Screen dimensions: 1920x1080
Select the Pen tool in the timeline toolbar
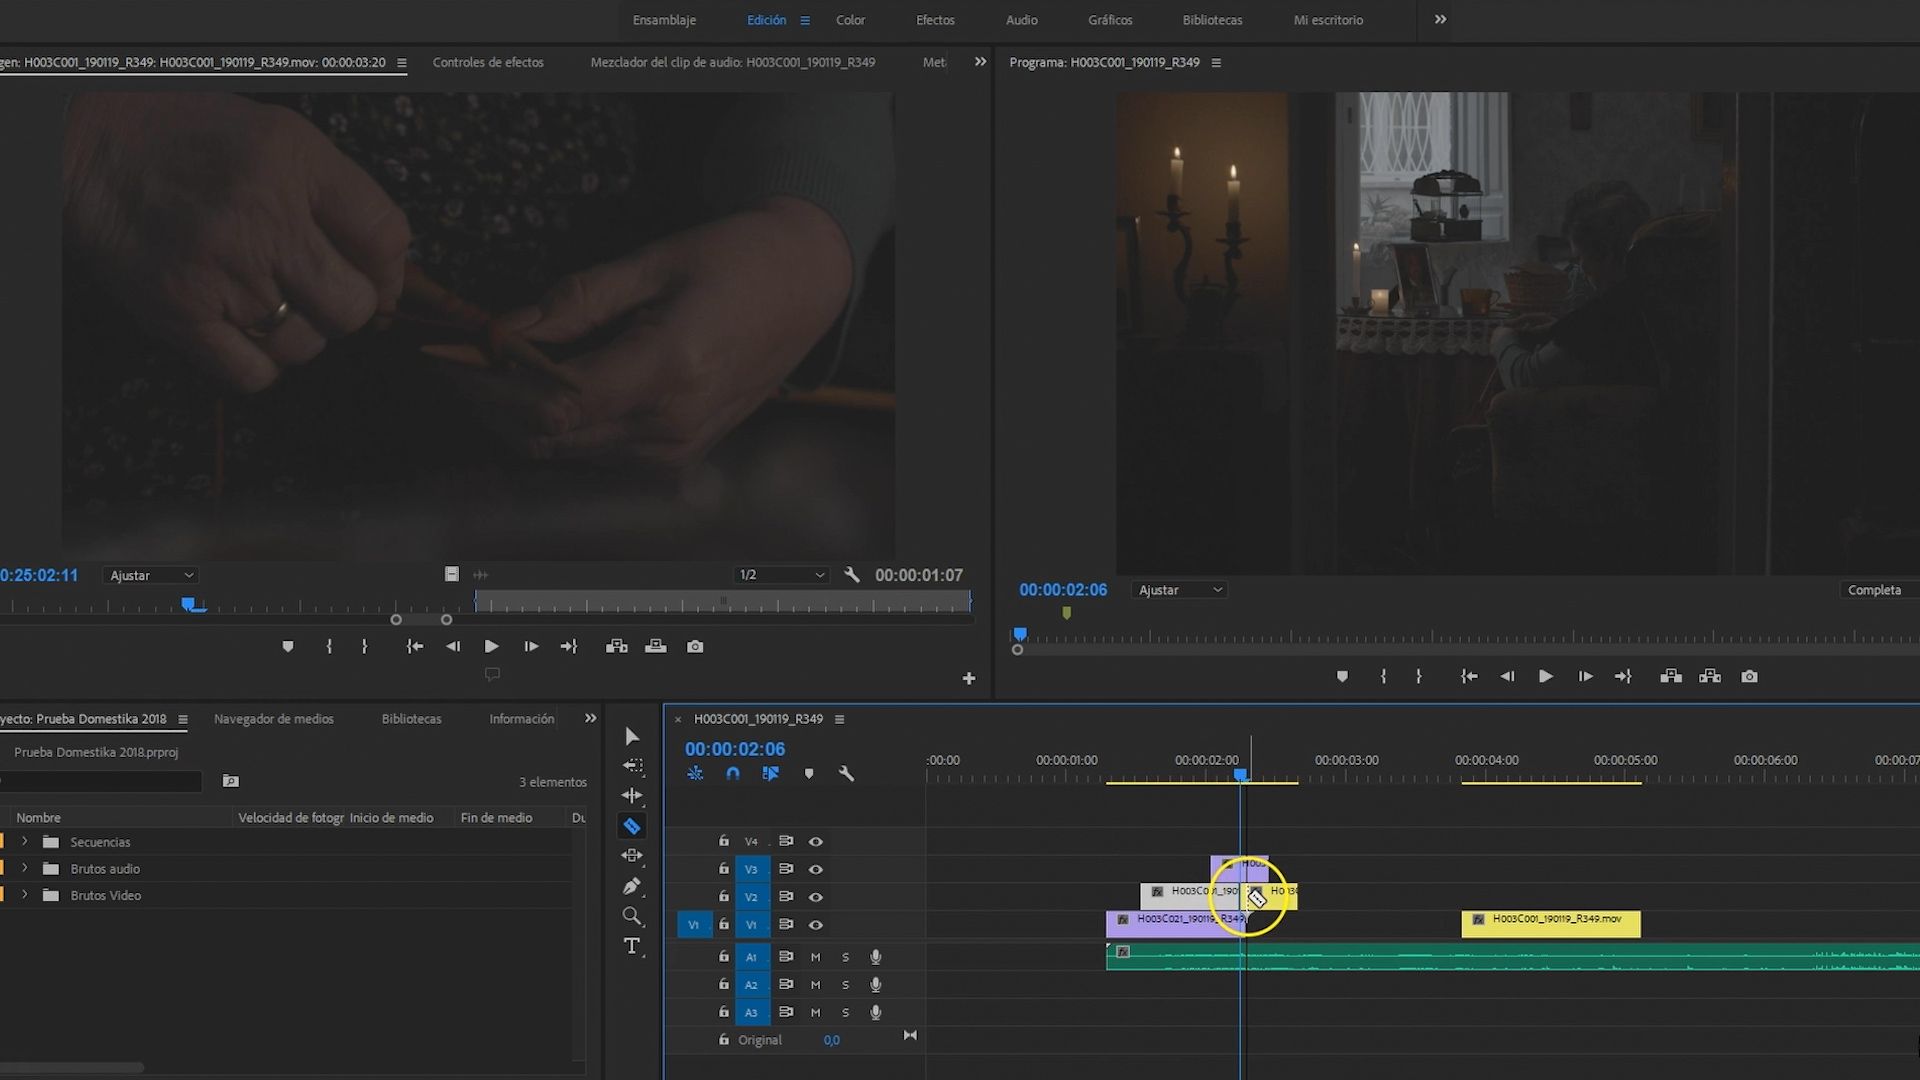click(x=632, y=886)
